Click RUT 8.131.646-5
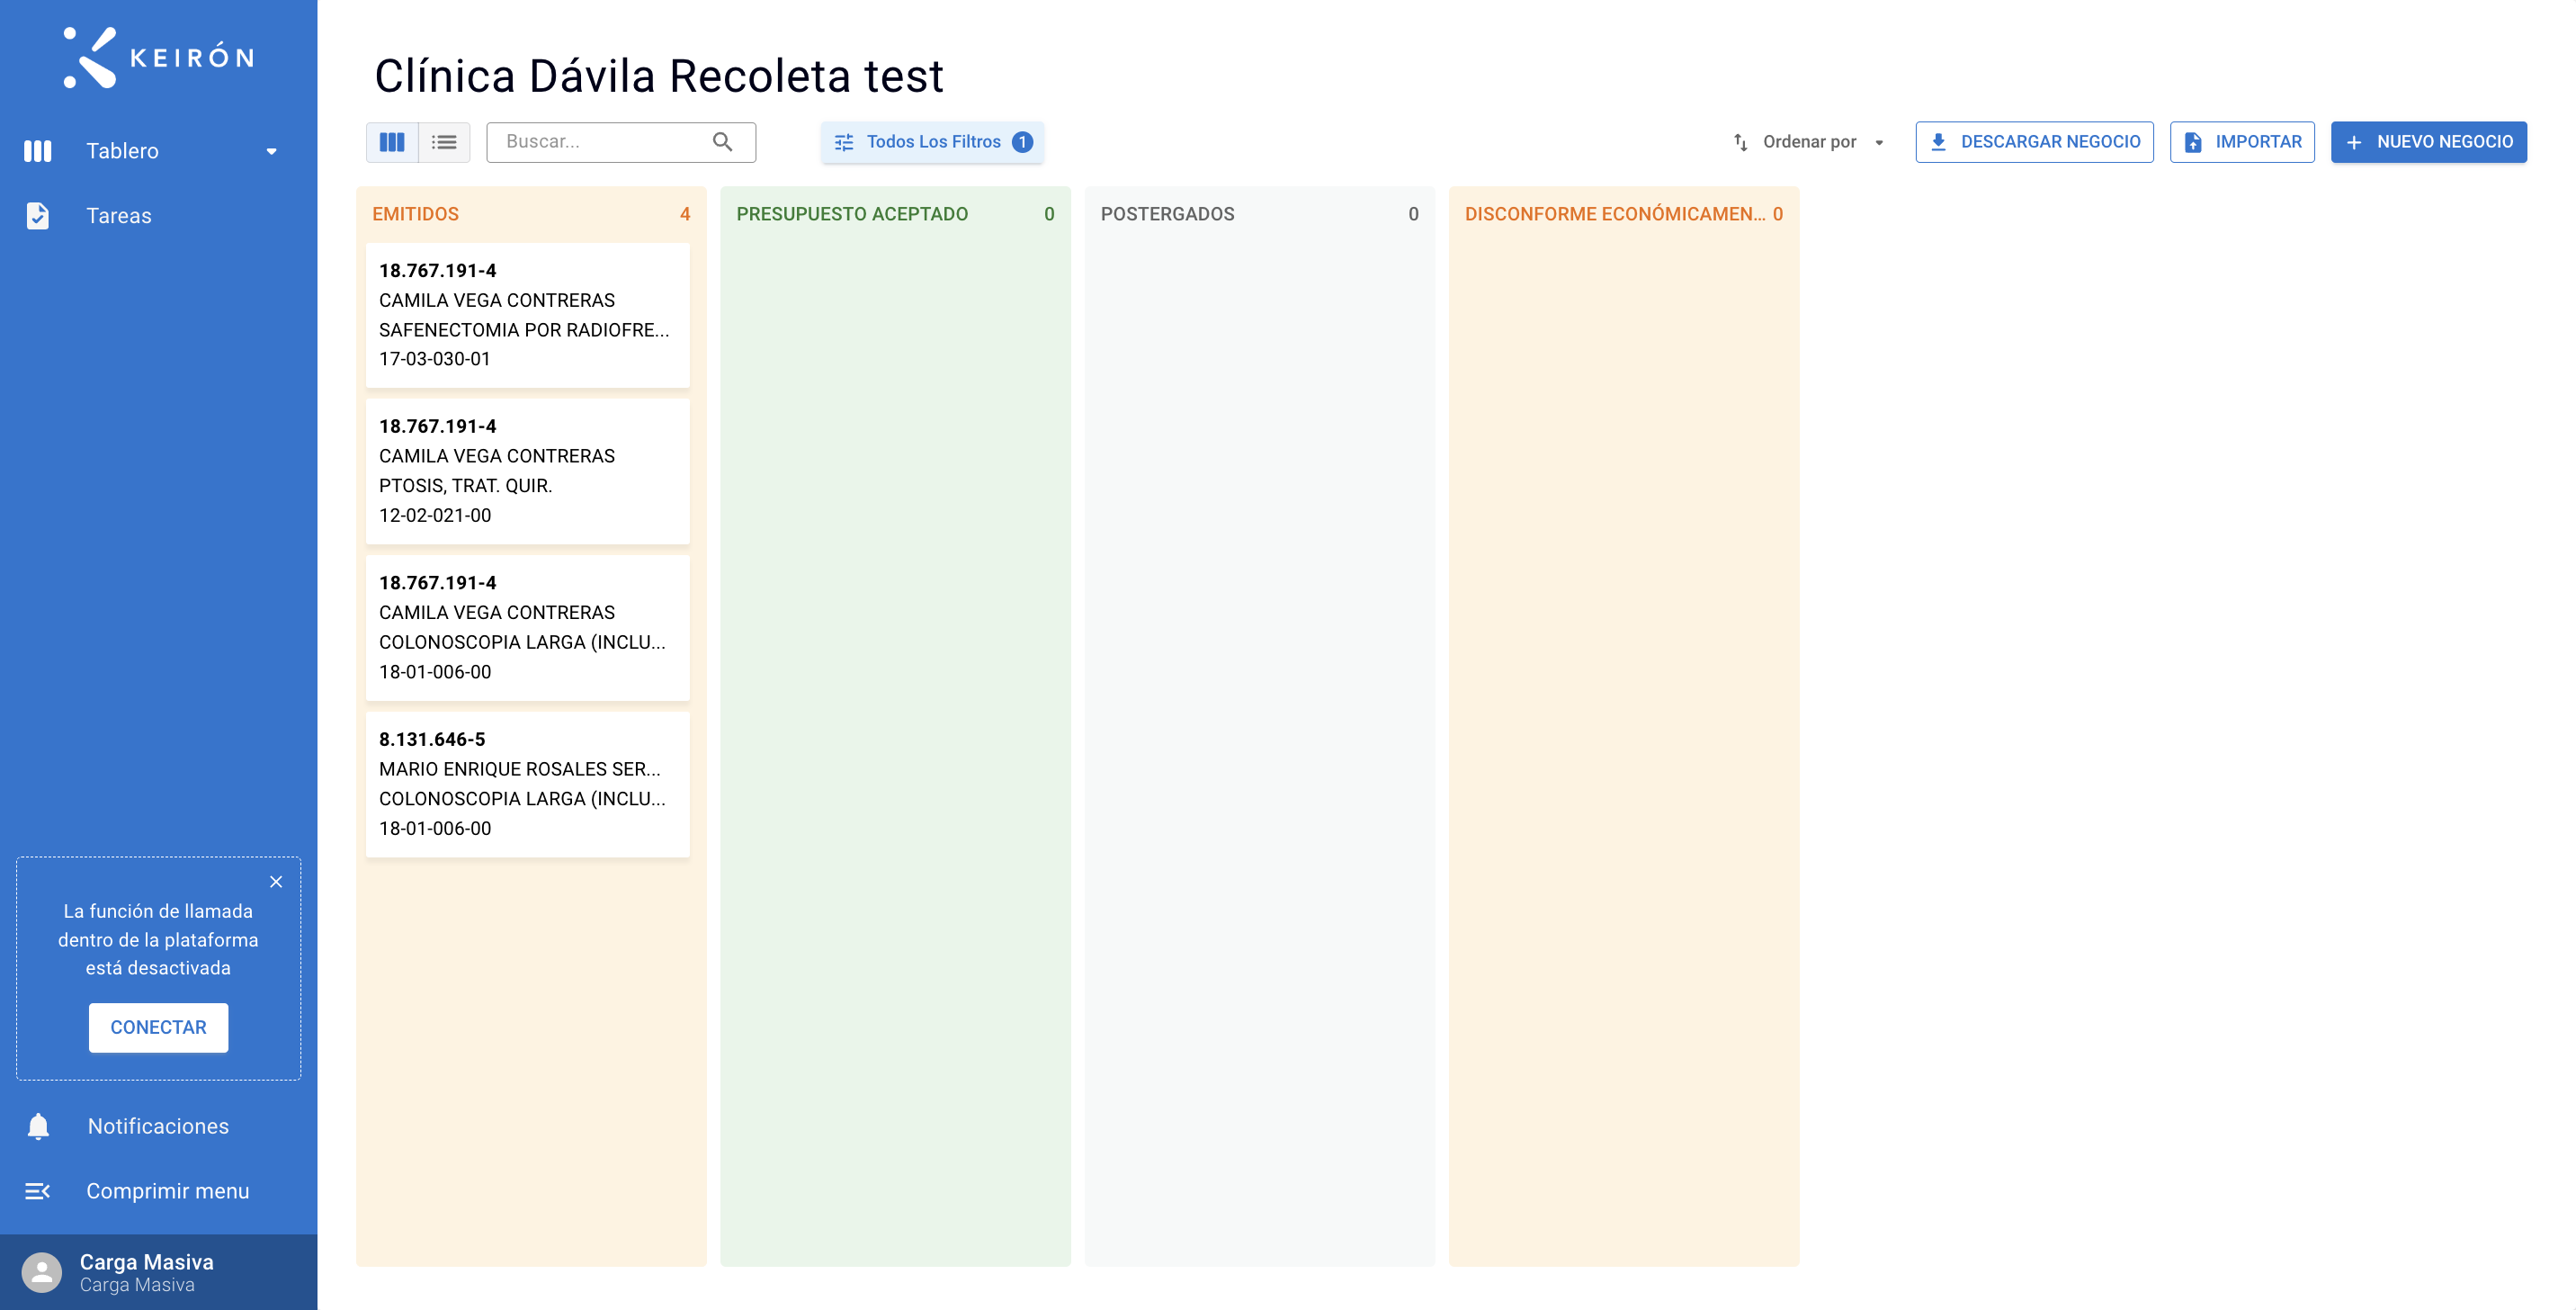This screenshot has width=2576, height=1310. coord(432,739)
